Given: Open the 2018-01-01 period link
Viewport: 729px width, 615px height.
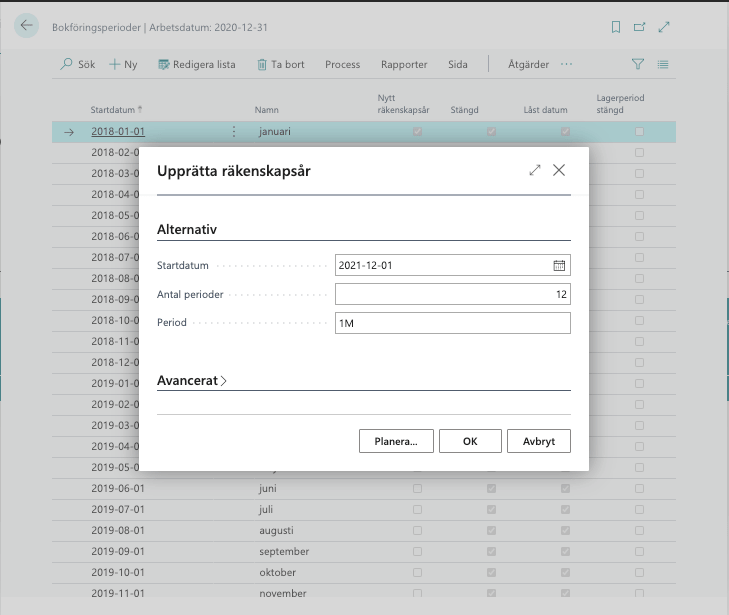Looking at the screenshot, I should coord(118,132).
